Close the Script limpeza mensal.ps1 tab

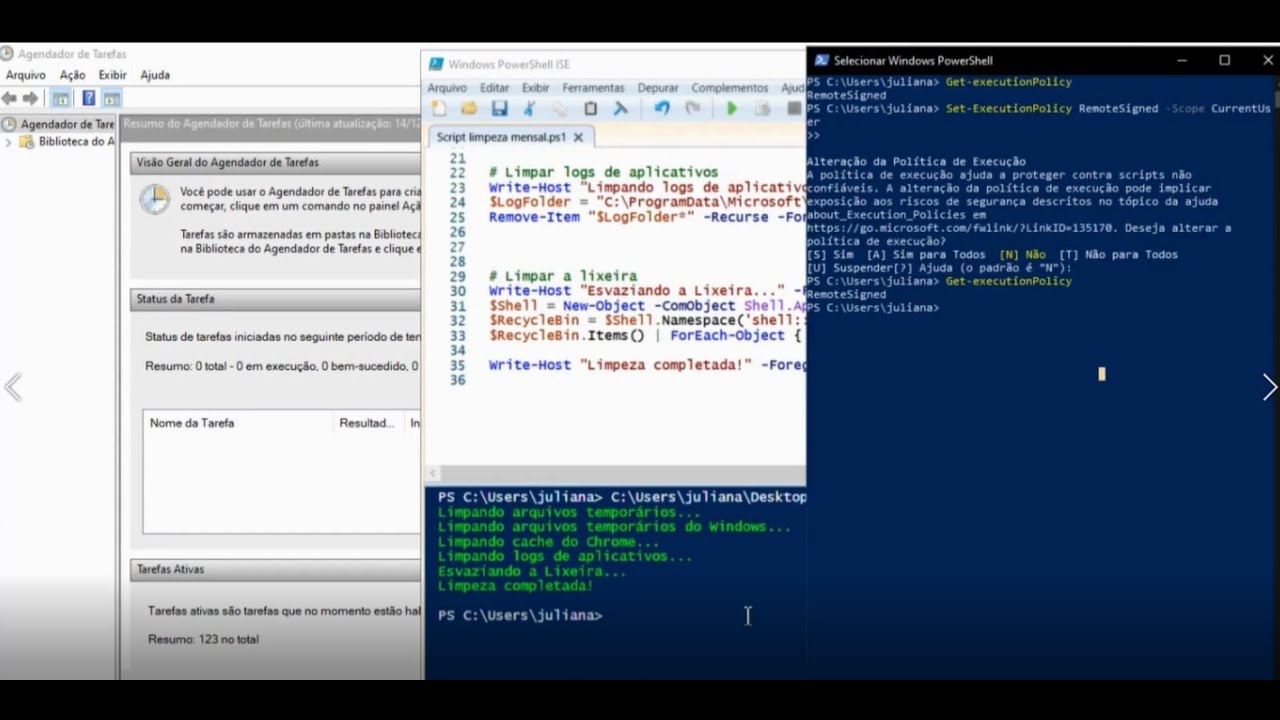coord(578,137)
